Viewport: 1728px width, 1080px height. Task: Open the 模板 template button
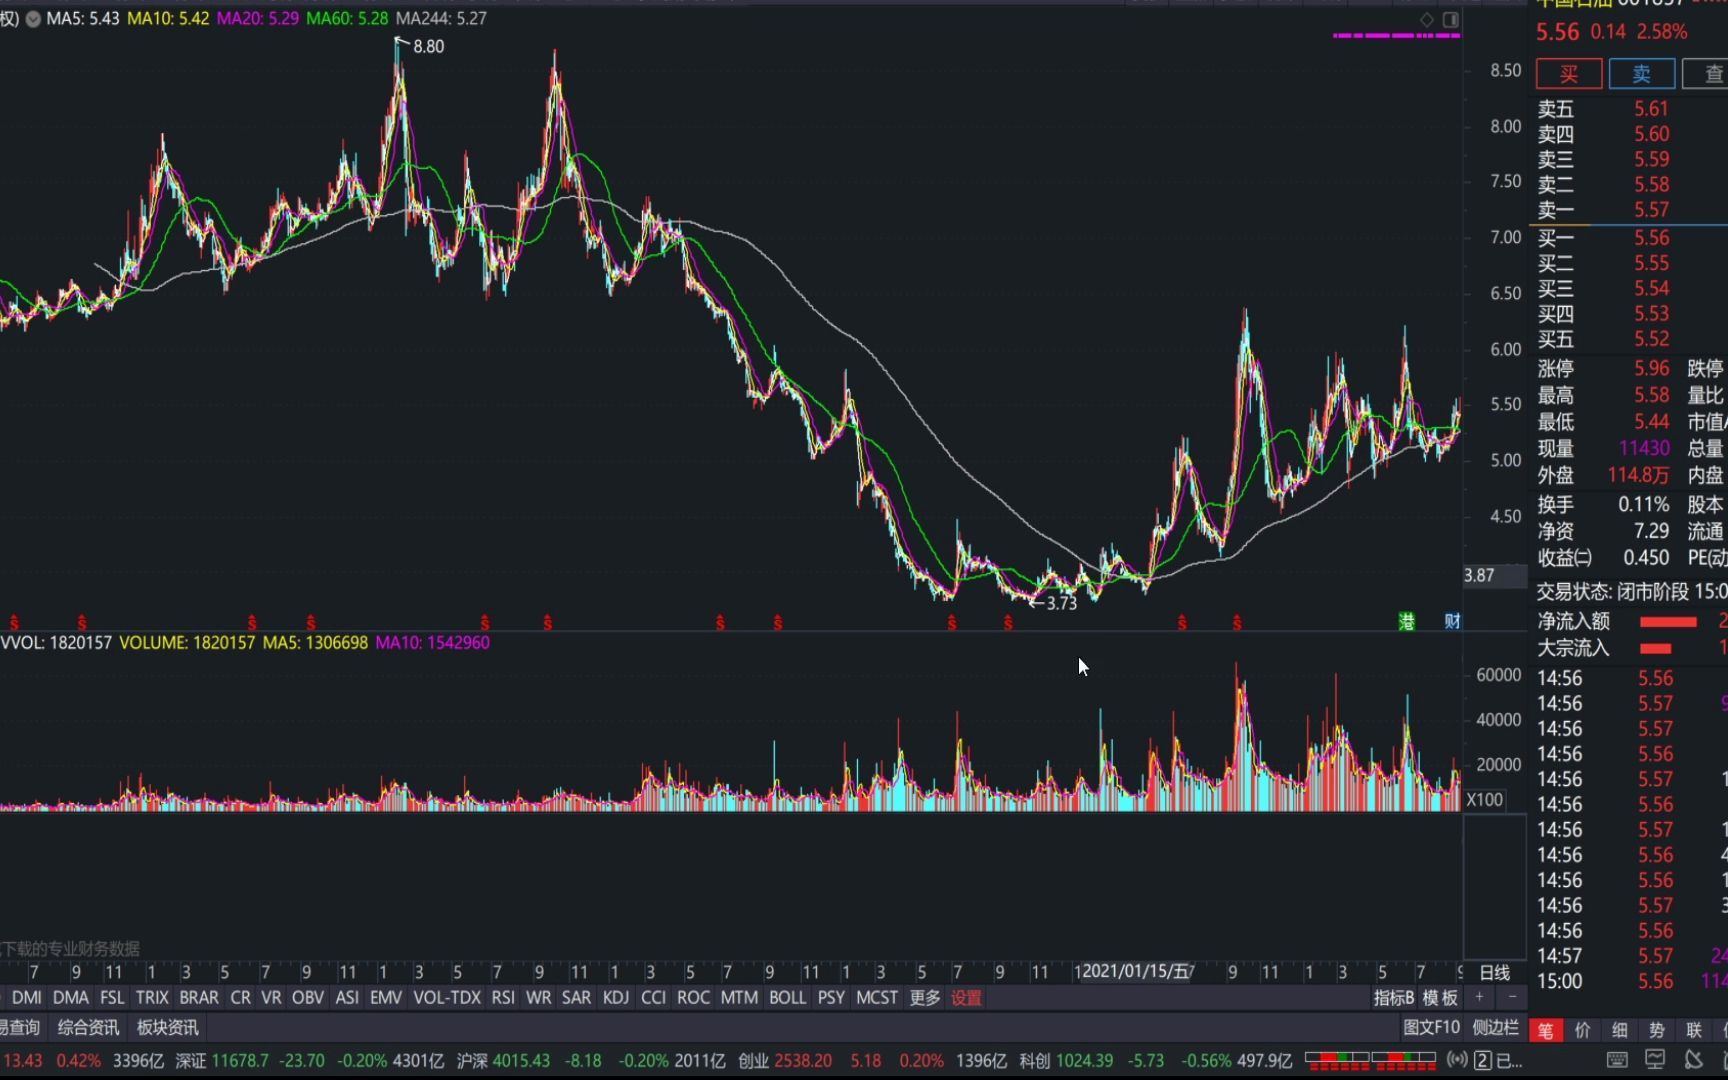[x=1440, y=998]
